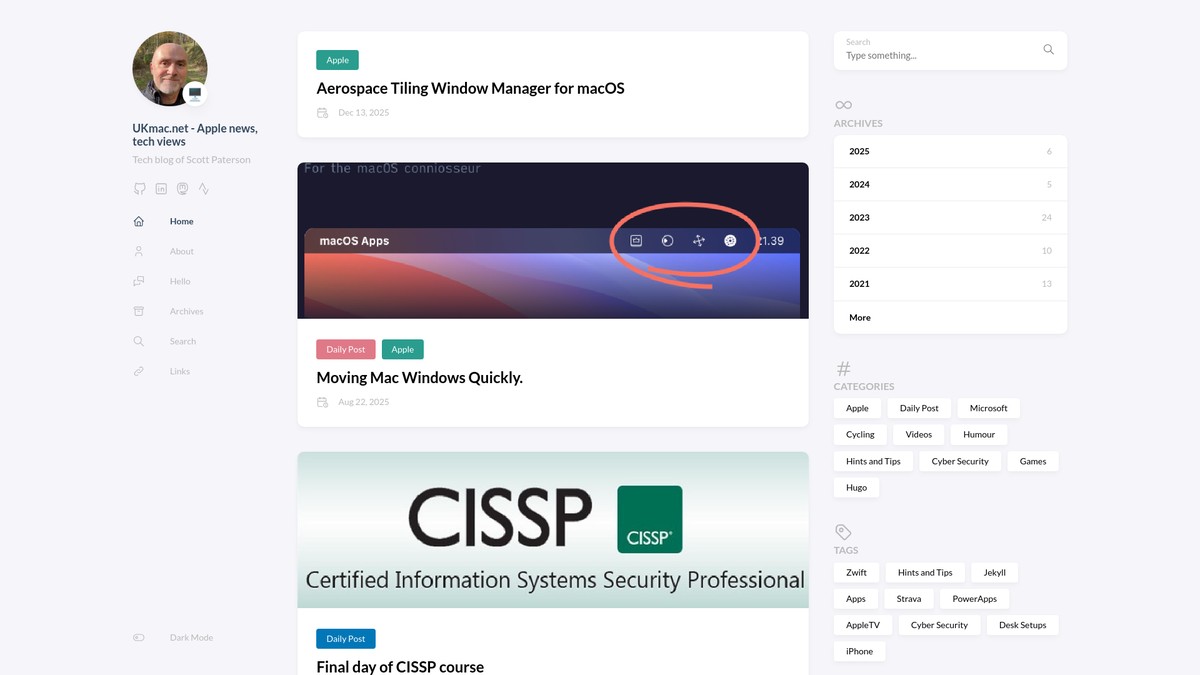This screenshot has width=1200, height=675.
Task: Select the Jekyll tag
Action: tap(994, 572)
